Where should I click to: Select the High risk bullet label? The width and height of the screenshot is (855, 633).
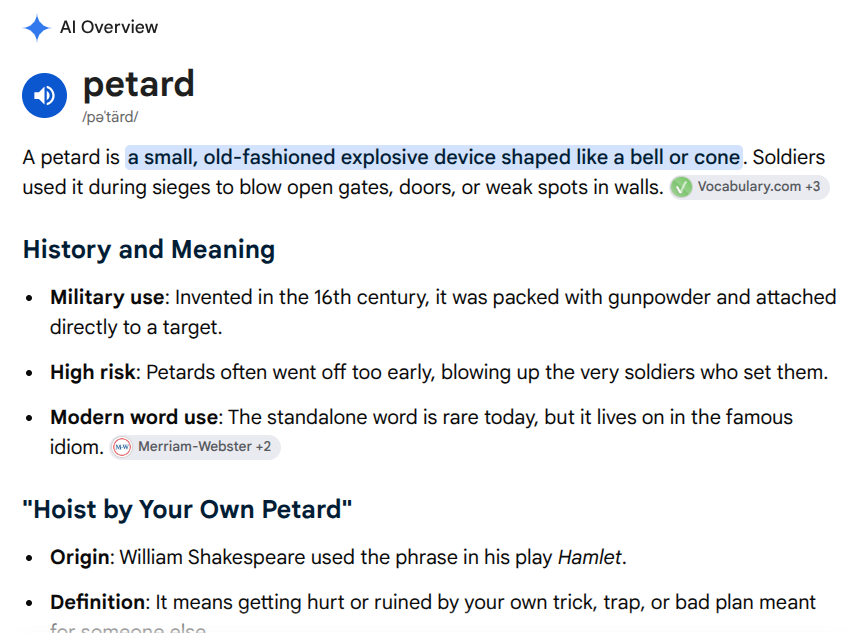point(93,373)
